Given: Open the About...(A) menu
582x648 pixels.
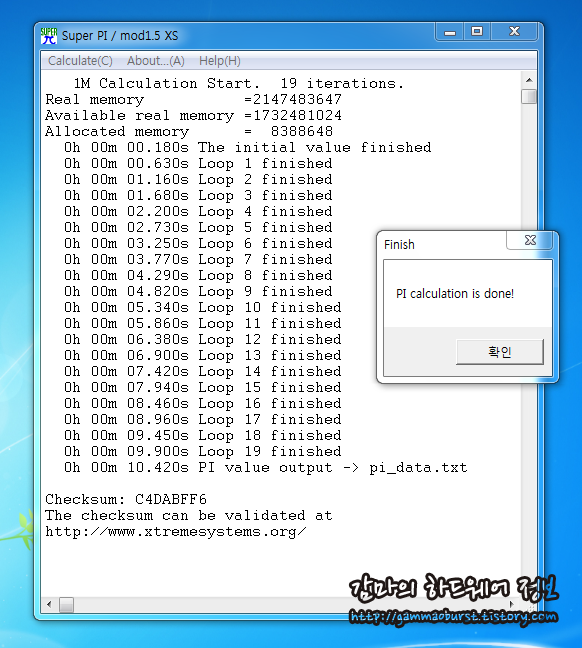Looking at the screenshot, I should pyautogui.click(x=156, y=61).
